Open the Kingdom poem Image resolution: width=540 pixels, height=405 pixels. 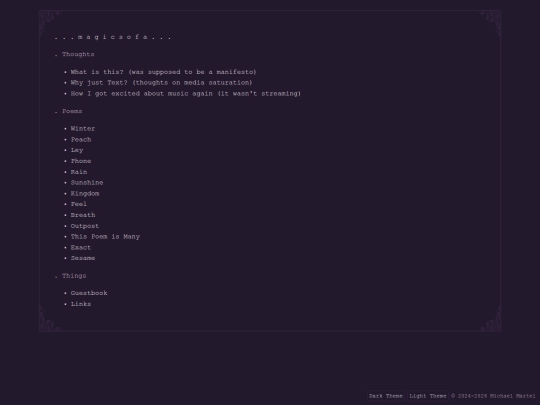point(85,194)
